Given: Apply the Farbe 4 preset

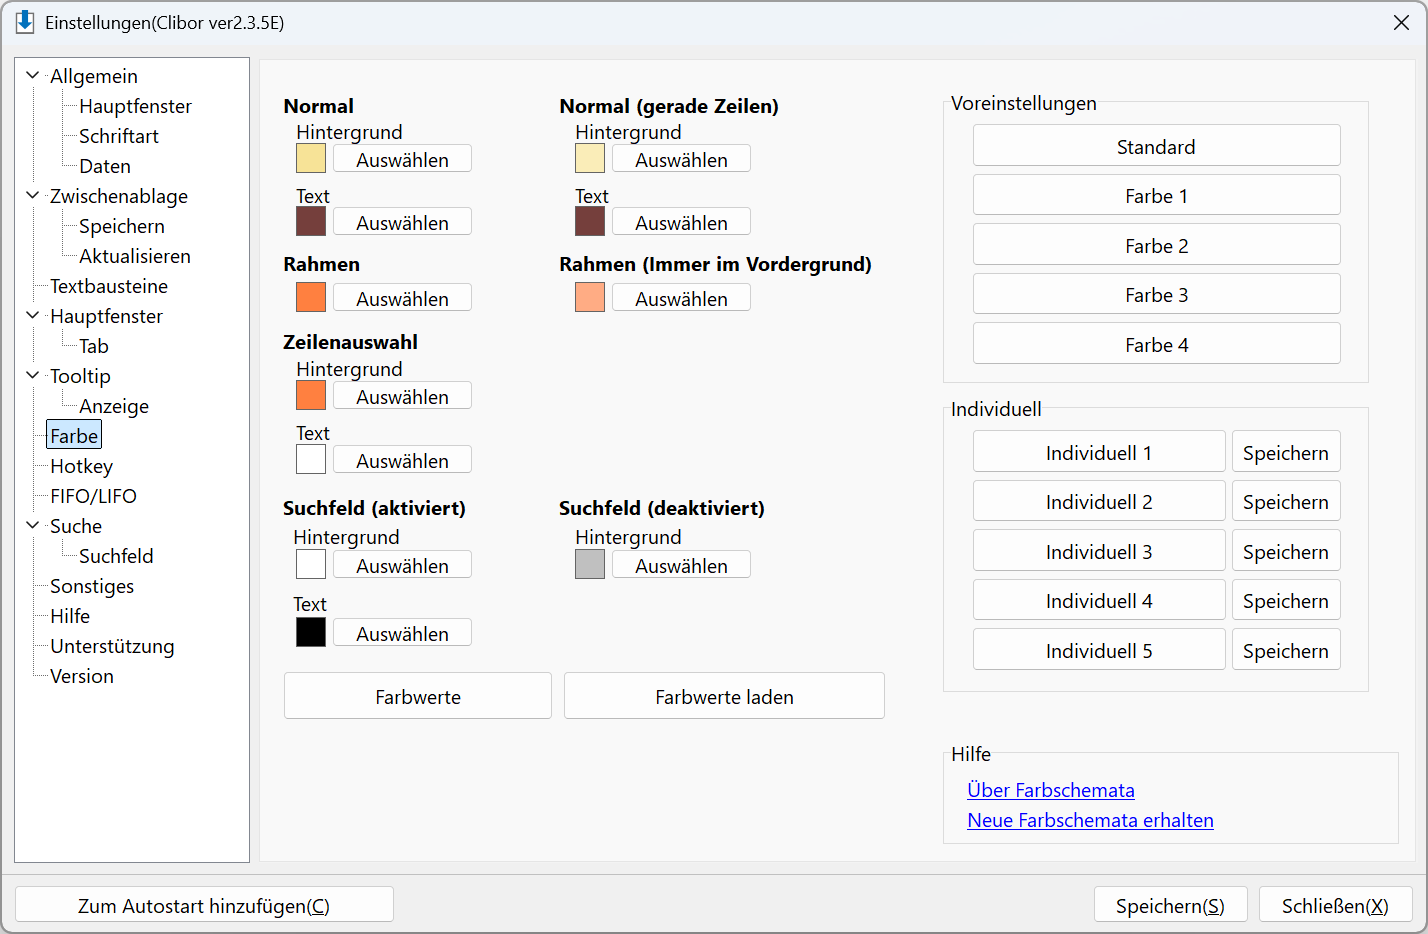Looking at the screenshot, I should pyautogui.click(x=1156, y=344).
